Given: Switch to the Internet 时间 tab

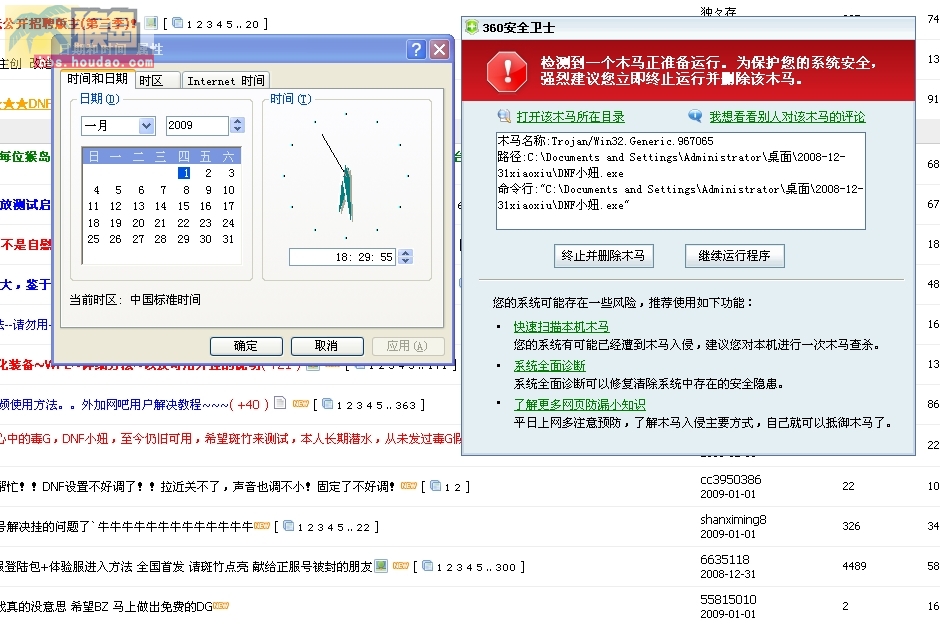Looking at the screenshot, I should click(225, 81).
